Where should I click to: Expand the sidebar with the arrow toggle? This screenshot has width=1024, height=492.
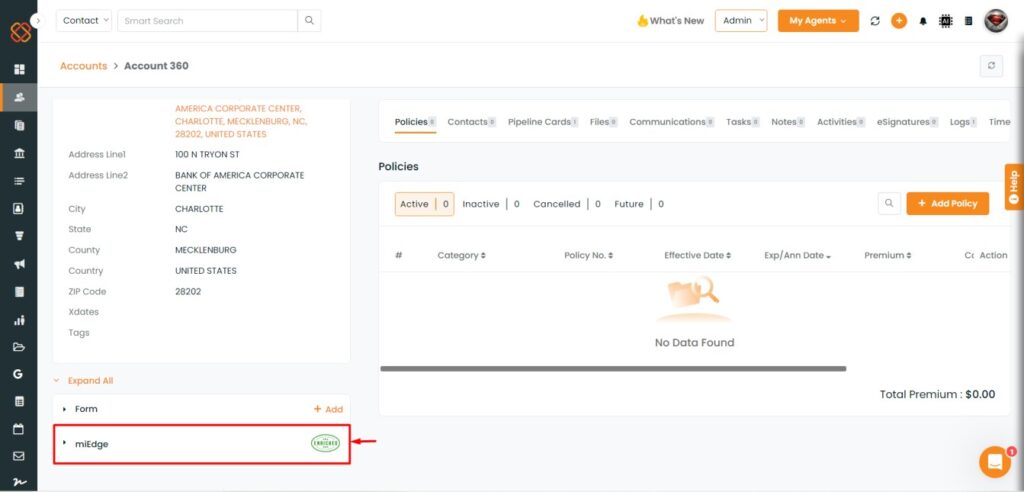pyautogui.click(x=38, y=21)
